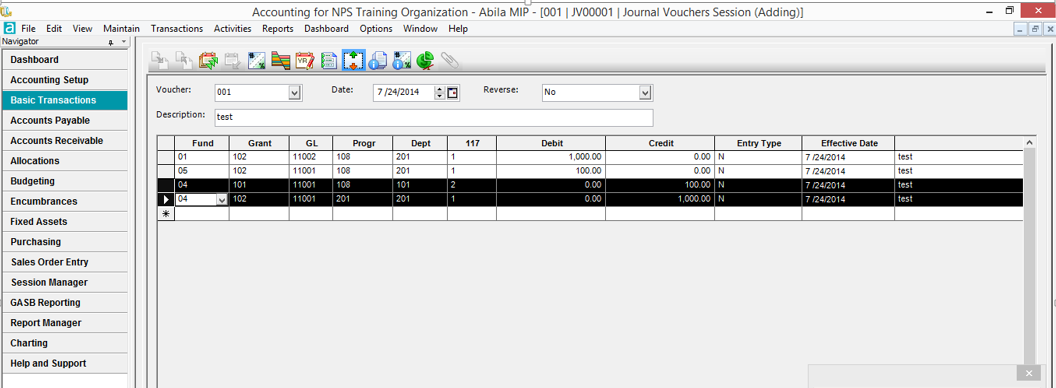This screenshot has width=1056, height=388.
Task: Select Charting in the Navigator
Action: (64, 343)
